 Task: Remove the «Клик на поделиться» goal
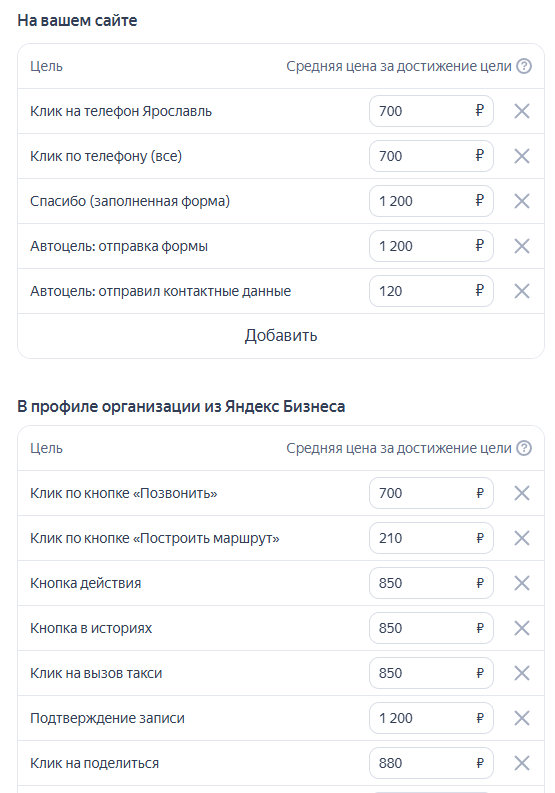click(x=522, y=763)
